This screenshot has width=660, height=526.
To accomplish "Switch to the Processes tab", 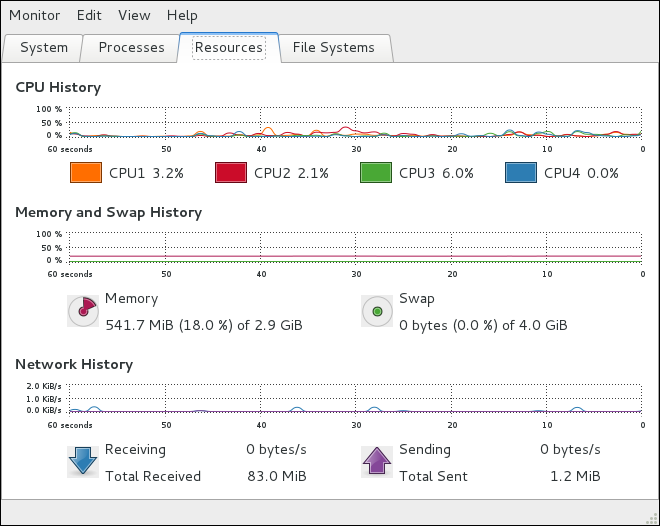I will [130, 47].
